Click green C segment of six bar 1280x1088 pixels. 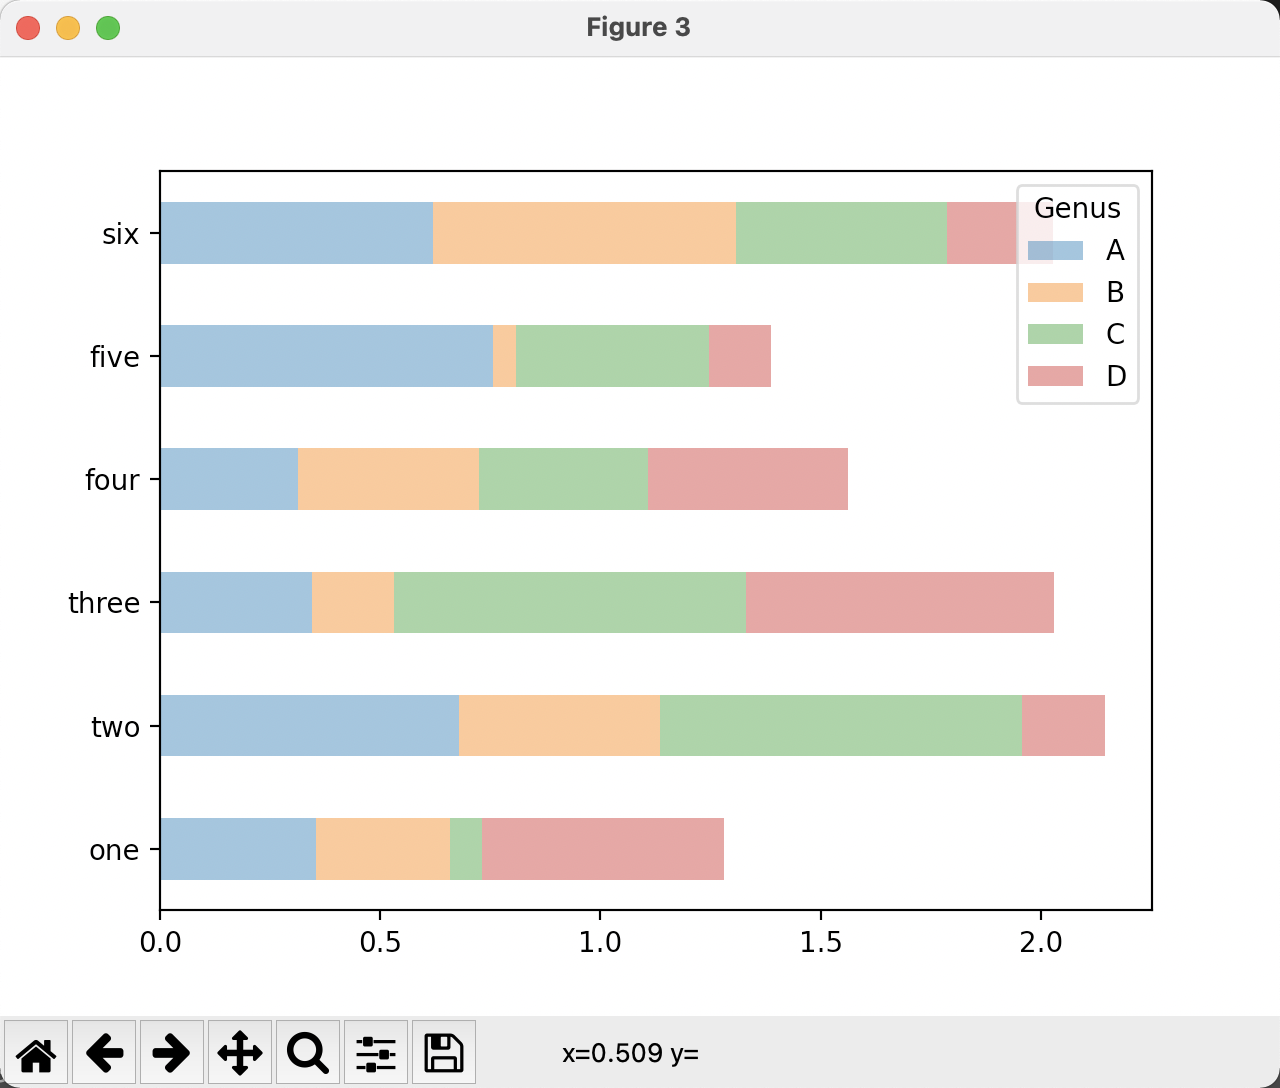(841, 233)
